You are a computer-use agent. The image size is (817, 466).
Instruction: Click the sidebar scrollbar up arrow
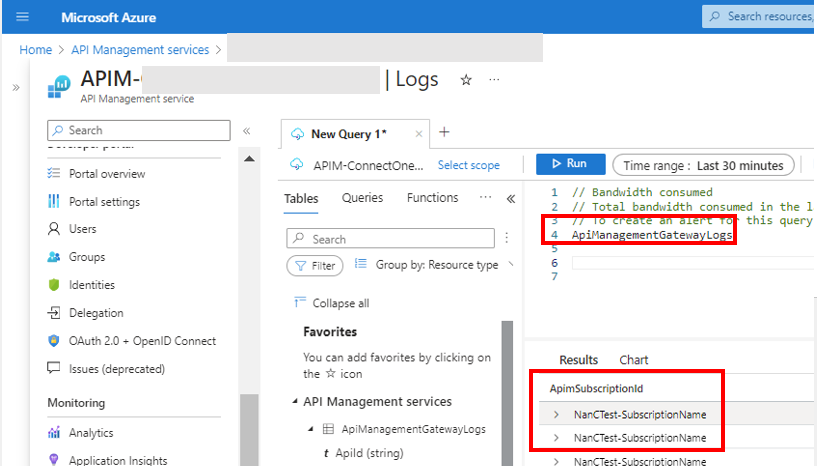coord(250,159)
